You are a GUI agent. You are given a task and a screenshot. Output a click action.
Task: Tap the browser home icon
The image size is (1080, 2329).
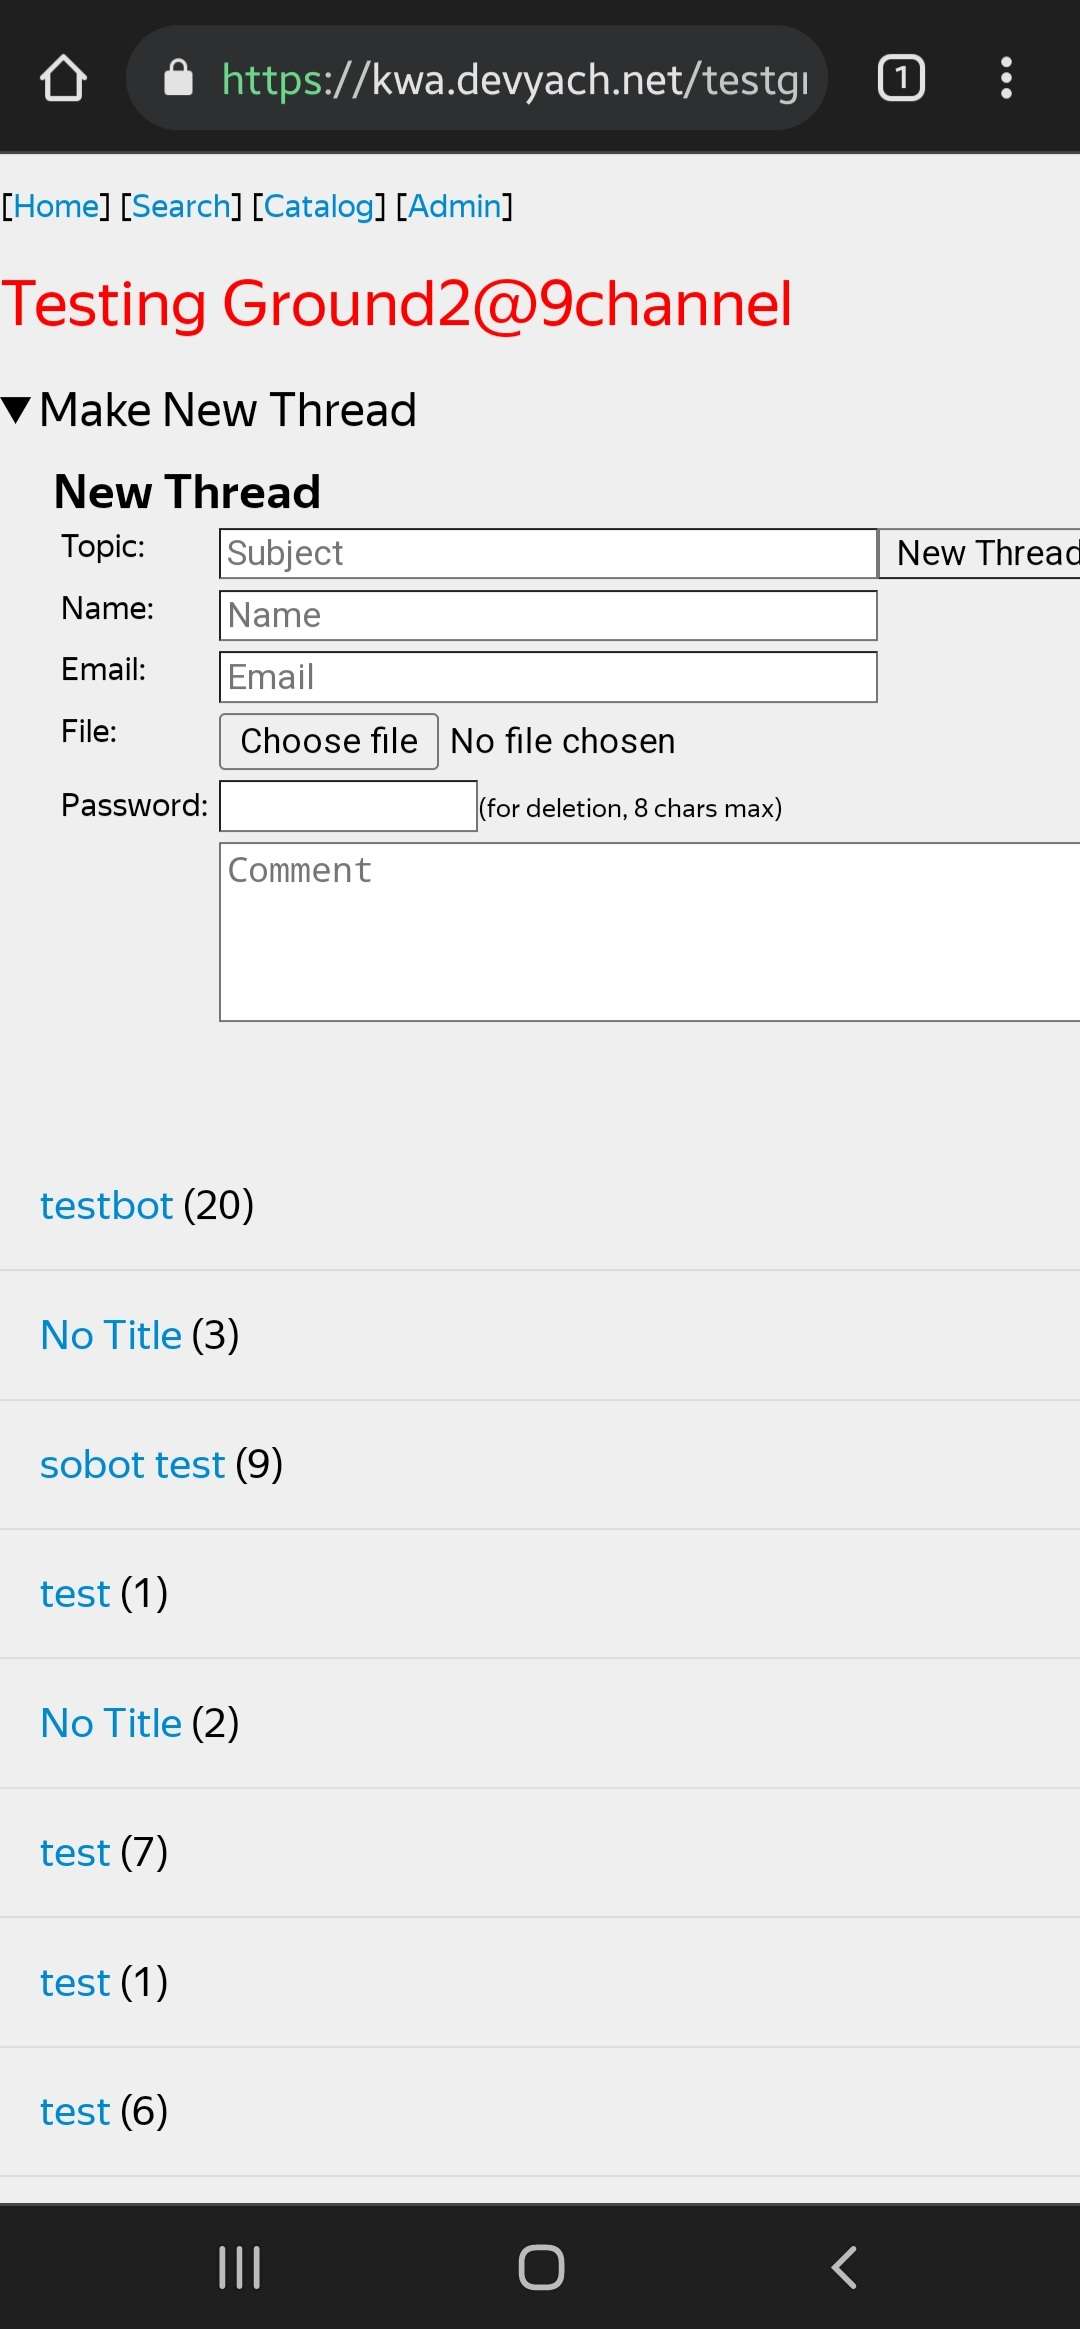click(x=63, y=78)
